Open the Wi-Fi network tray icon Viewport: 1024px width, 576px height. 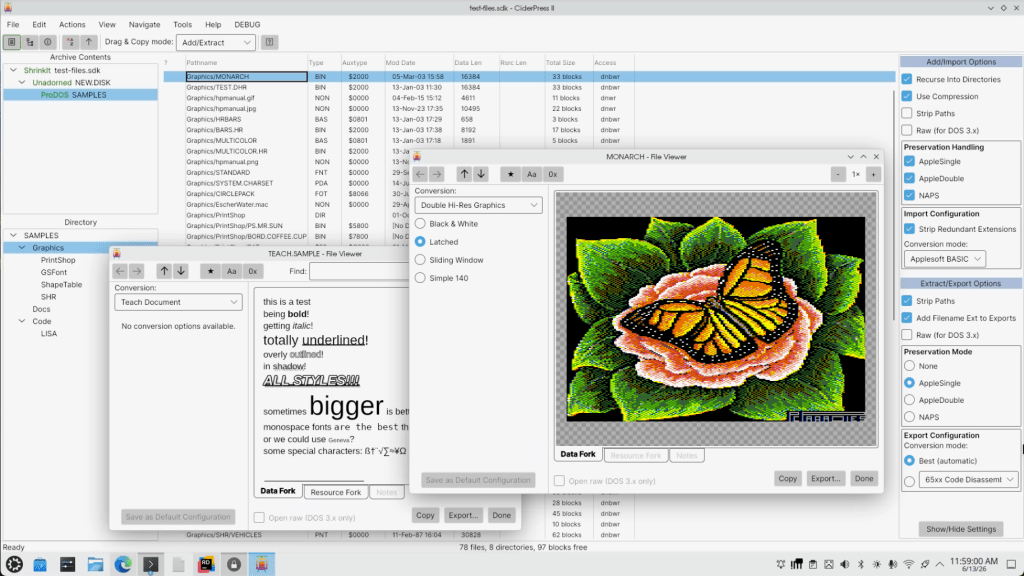(908, 564)
